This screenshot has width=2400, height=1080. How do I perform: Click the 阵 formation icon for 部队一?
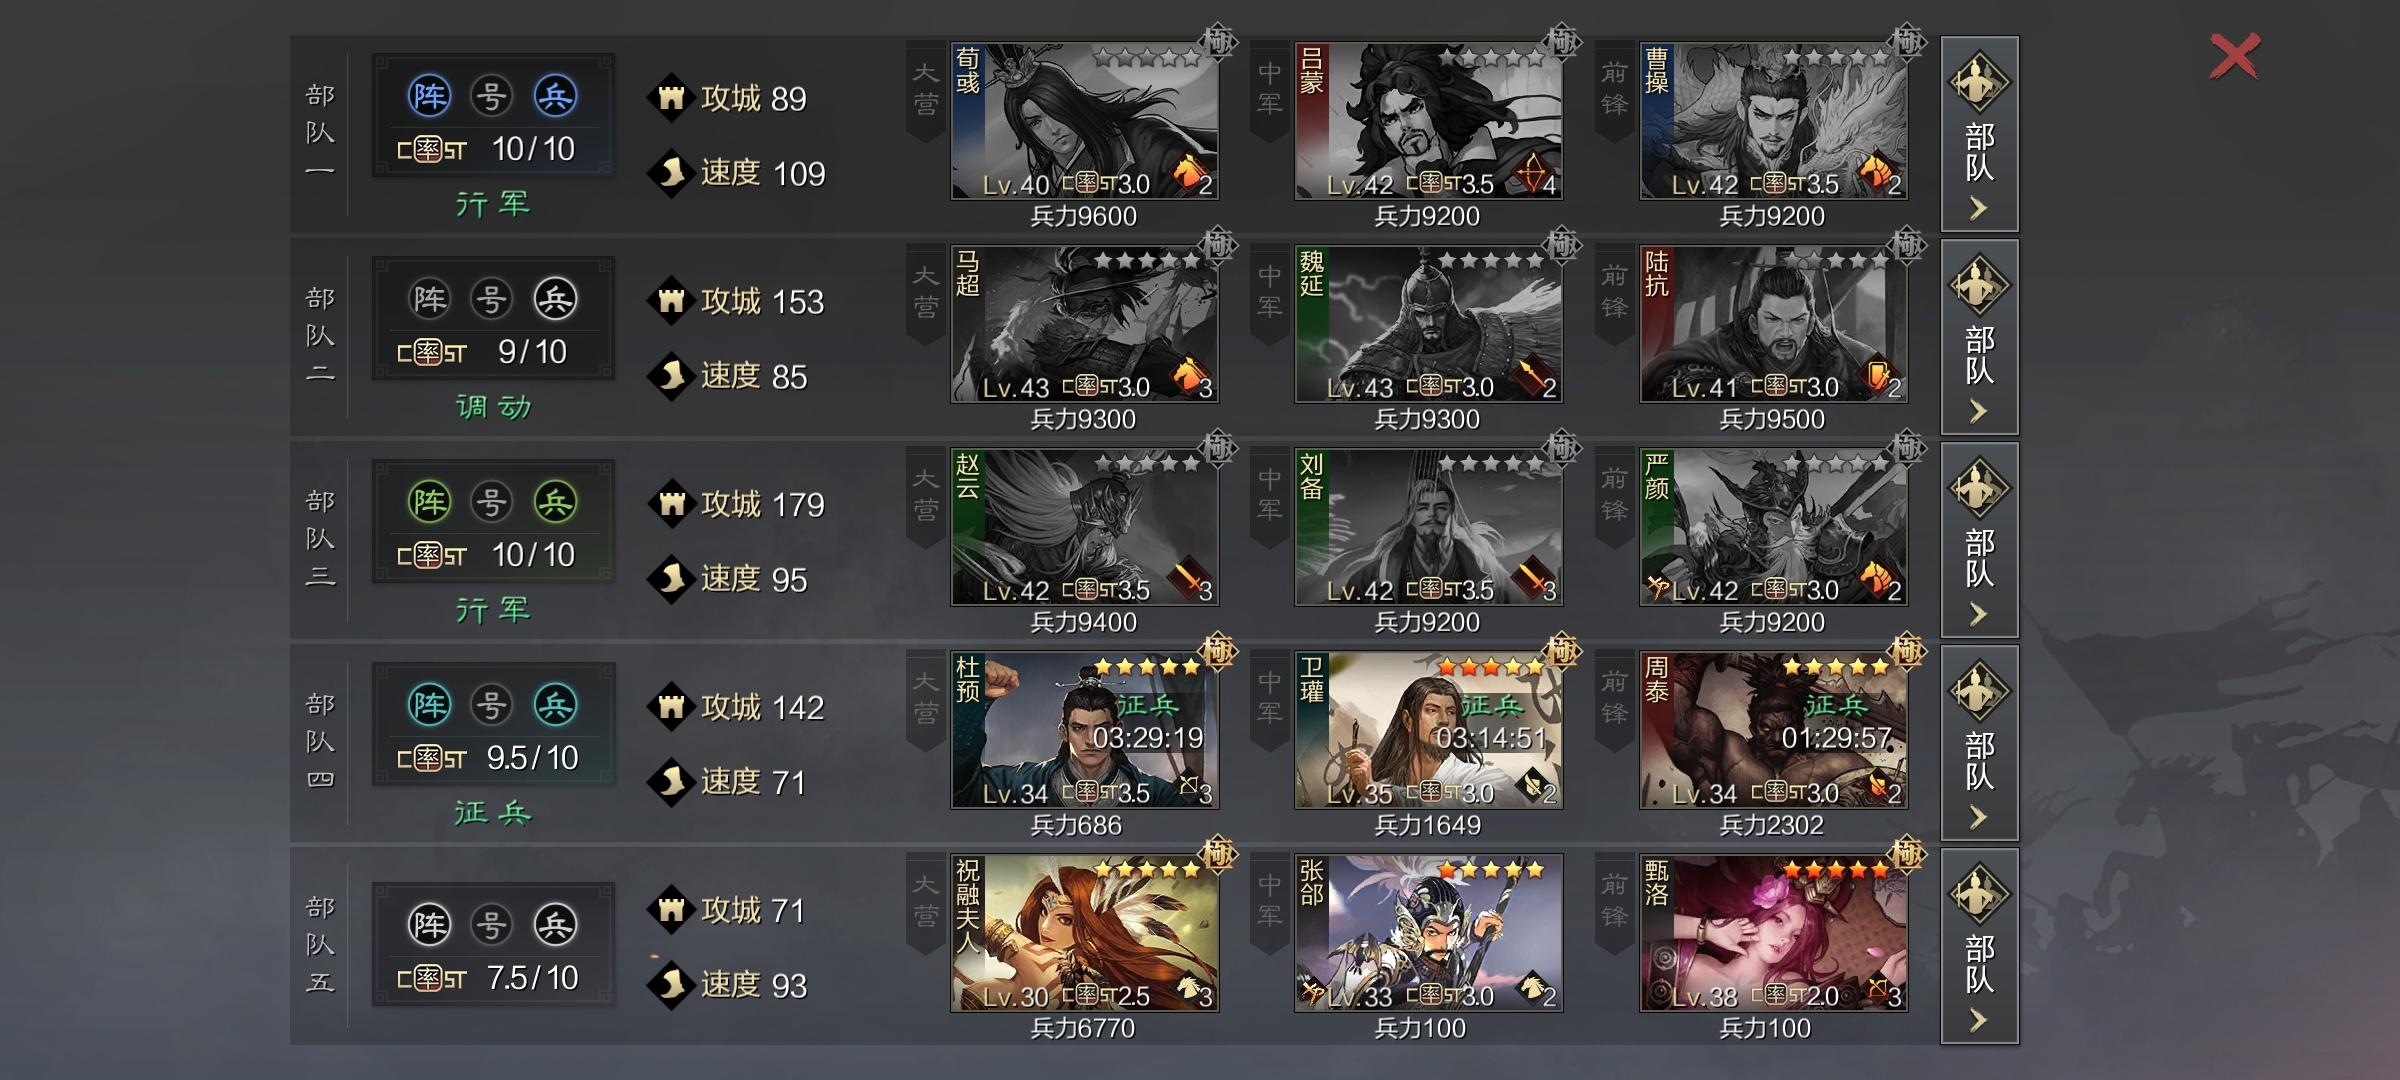[x=430, y=96]
